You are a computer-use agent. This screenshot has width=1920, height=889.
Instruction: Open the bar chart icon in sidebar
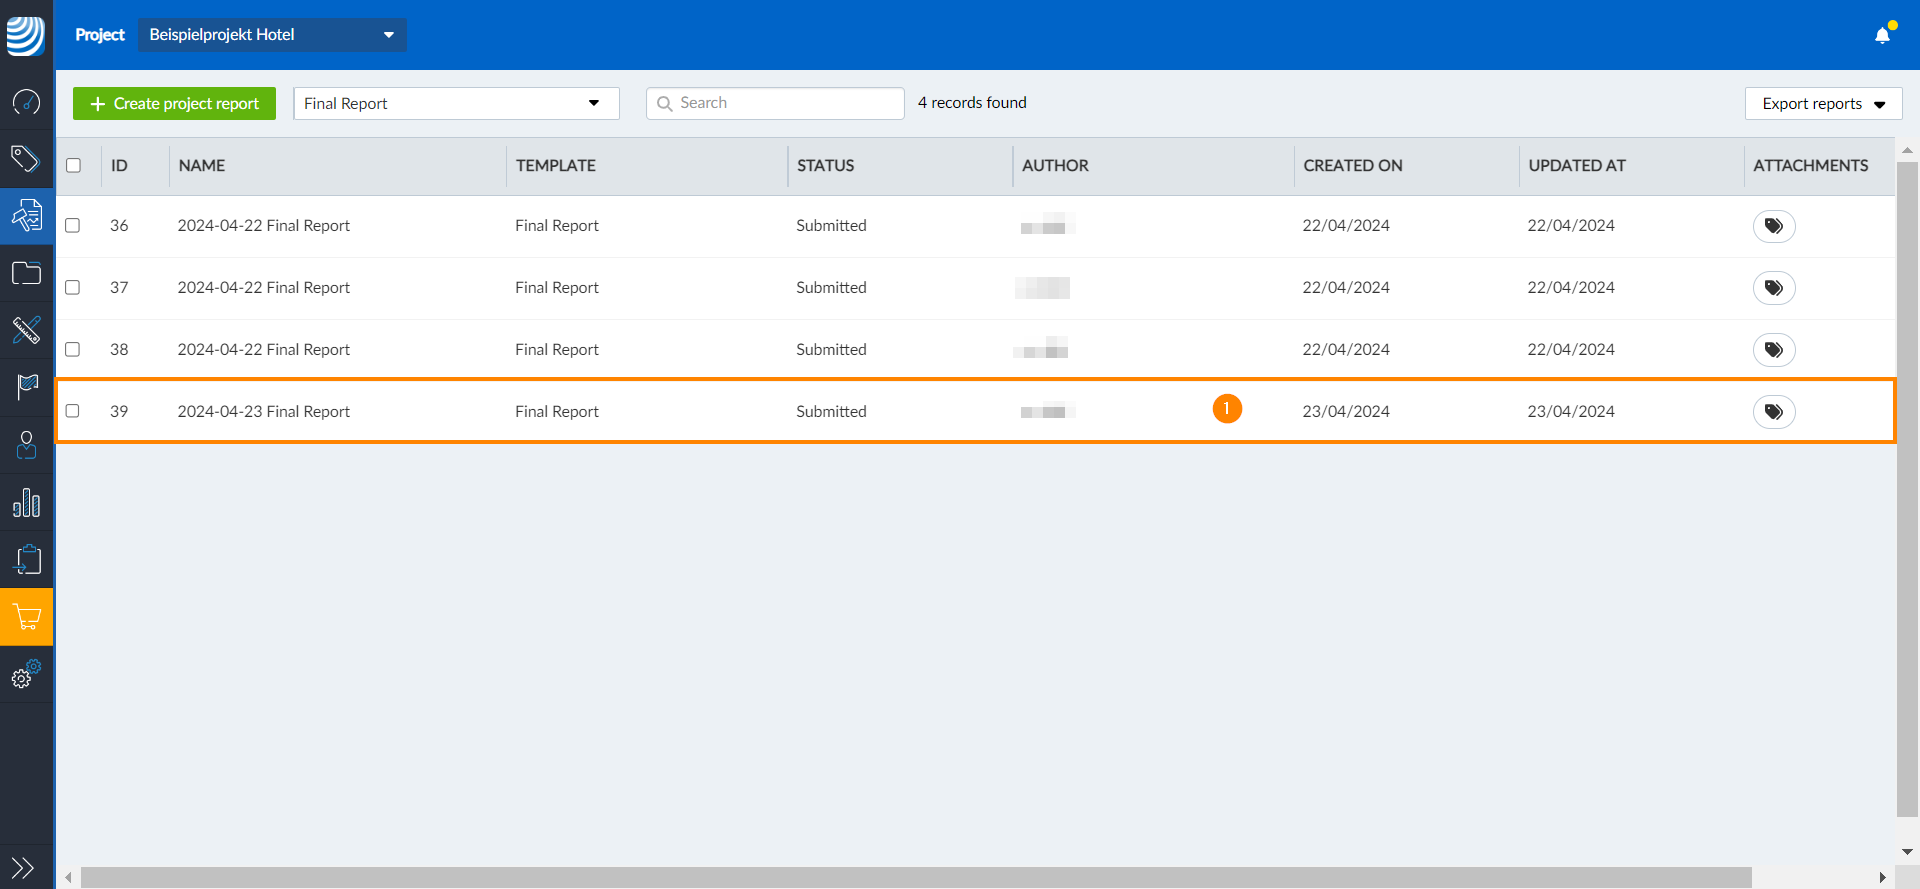pos(26,502)
